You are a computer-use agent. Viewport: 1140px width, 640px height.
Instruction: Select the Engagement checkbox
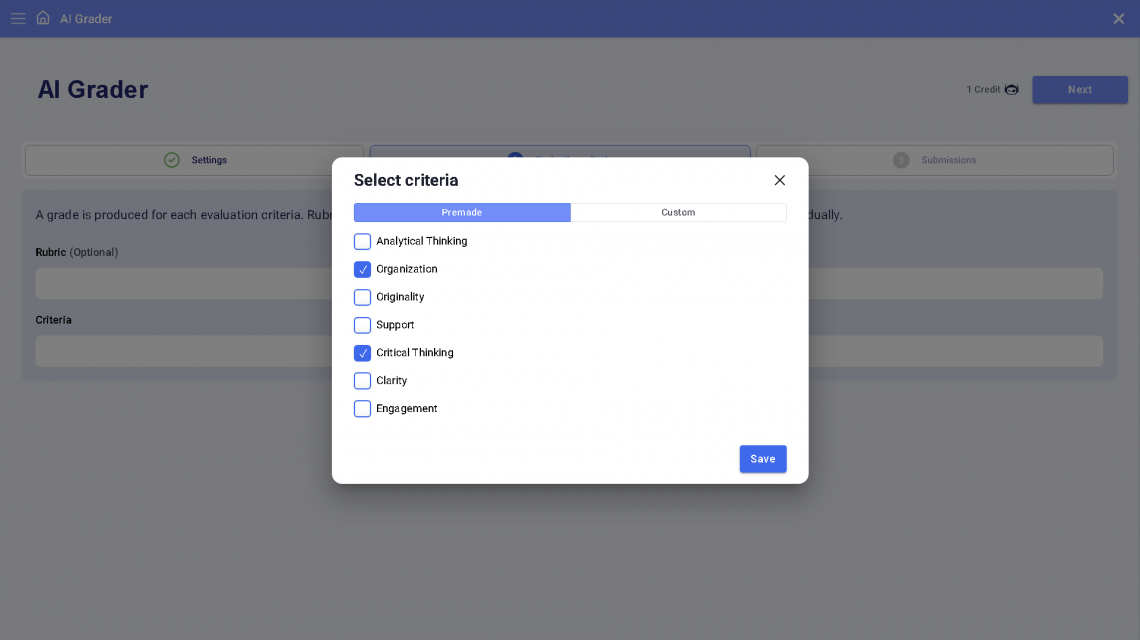(362, 409)
